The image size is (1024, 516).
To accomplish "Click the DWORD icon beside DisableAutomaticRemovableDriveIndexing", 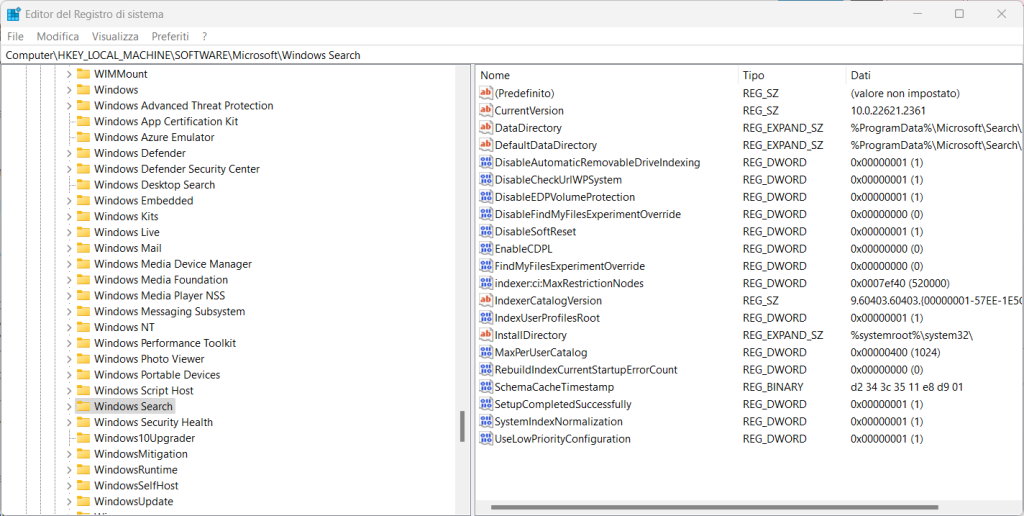I will 485,162.
